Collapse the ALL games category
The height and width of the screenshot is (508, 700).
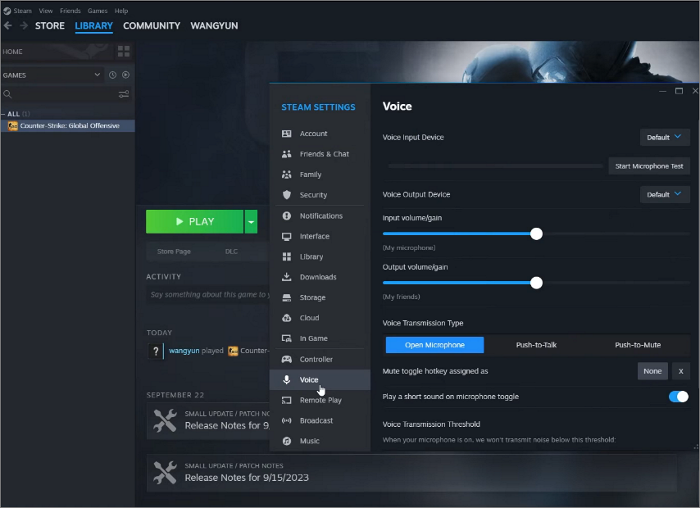tap(4, 114)
